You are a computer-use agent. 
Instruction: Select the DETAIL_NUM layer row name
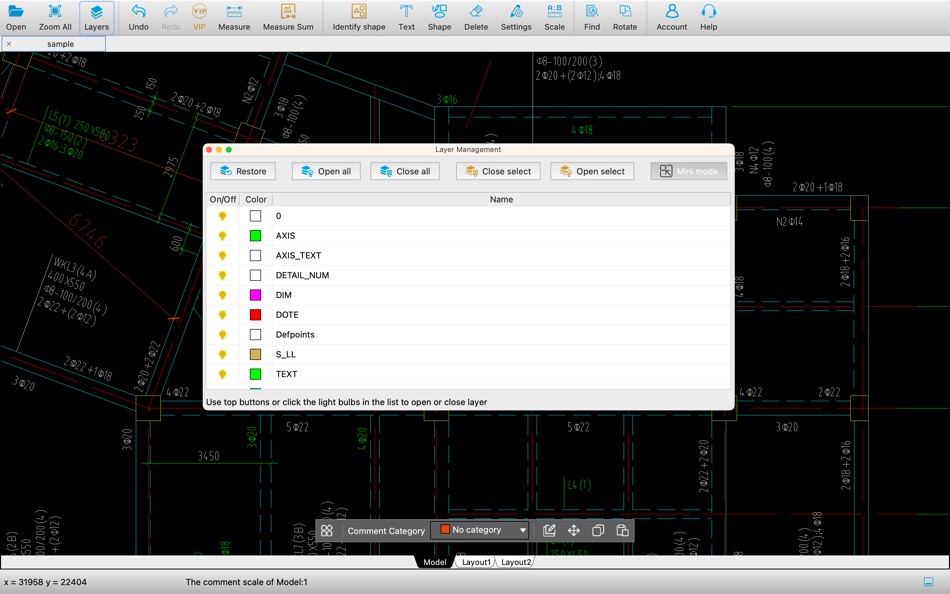(x=302, y=275)
